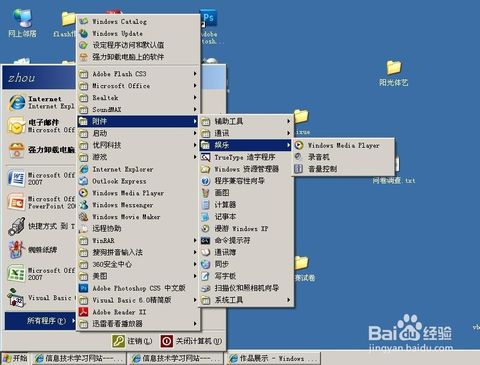Screen dimensions: 480x365
Task: Expand the 启动 submenu arrow
Action: tap(195, 133)
